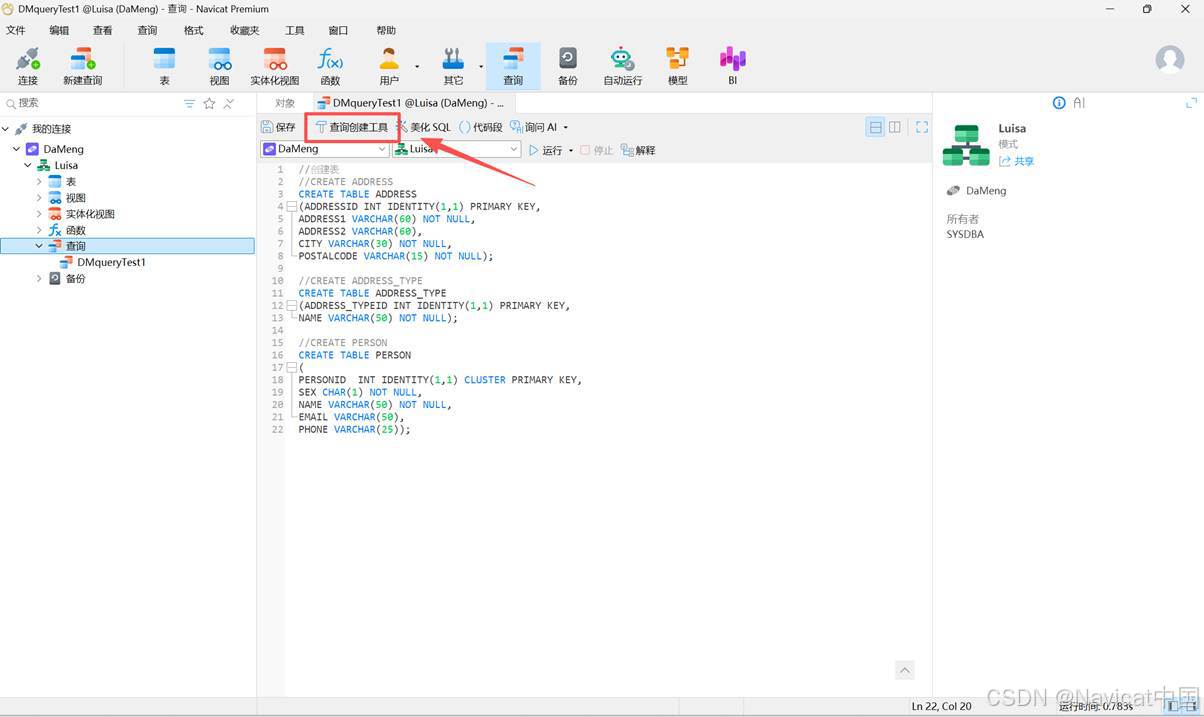Open the DaMeng connection dropdown
This screenshot has width=1204, height=717.
[324, 149]
